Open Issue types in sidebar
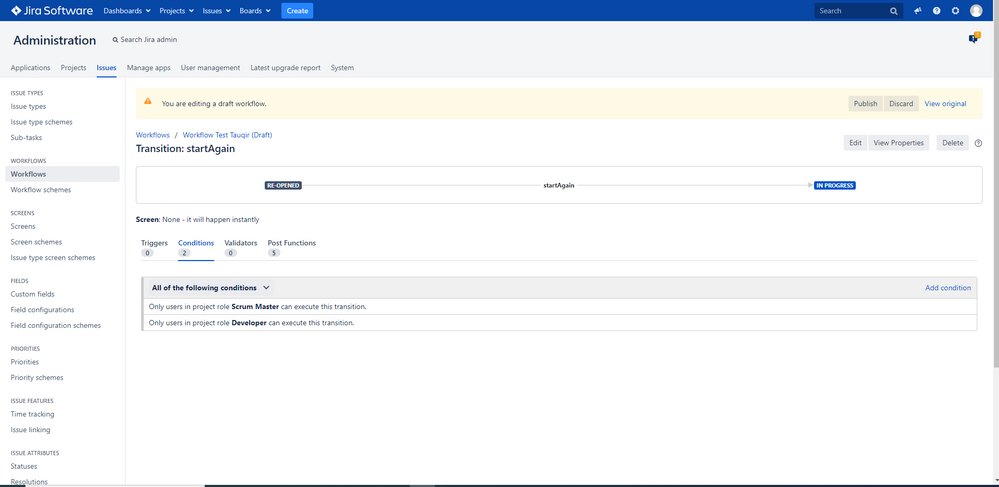 (x=29, y=106)
